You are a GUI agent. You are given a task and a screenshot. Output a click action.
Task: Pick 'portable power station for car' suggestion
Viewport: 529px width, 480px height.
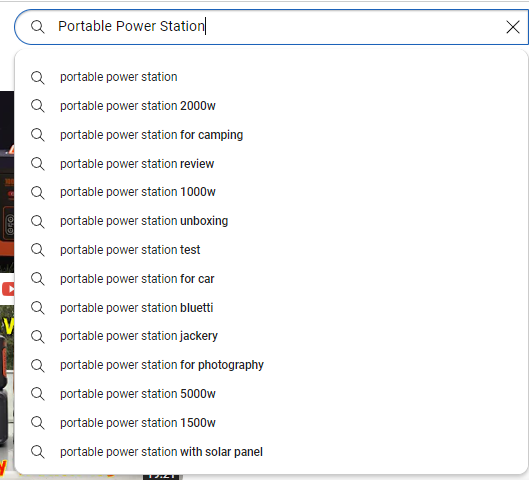tap(271, 279)
